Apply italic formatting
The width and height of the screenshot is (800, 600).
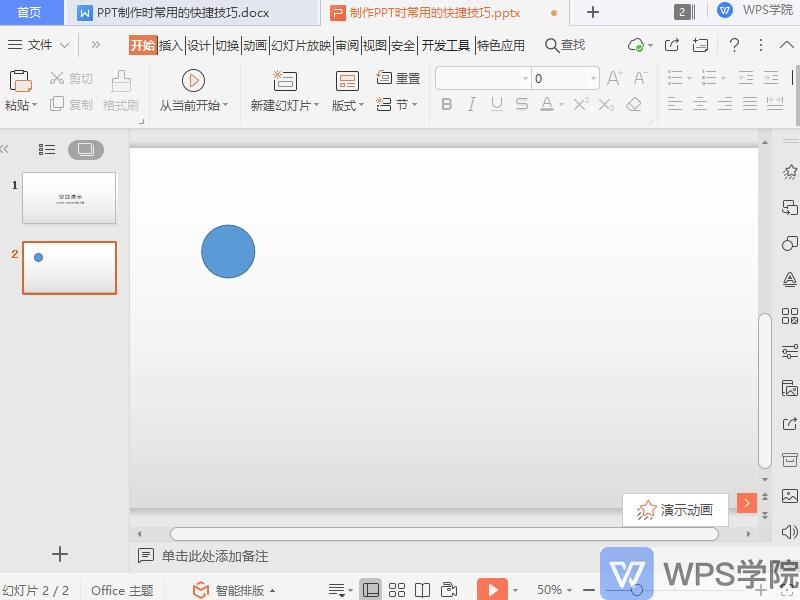470,103
